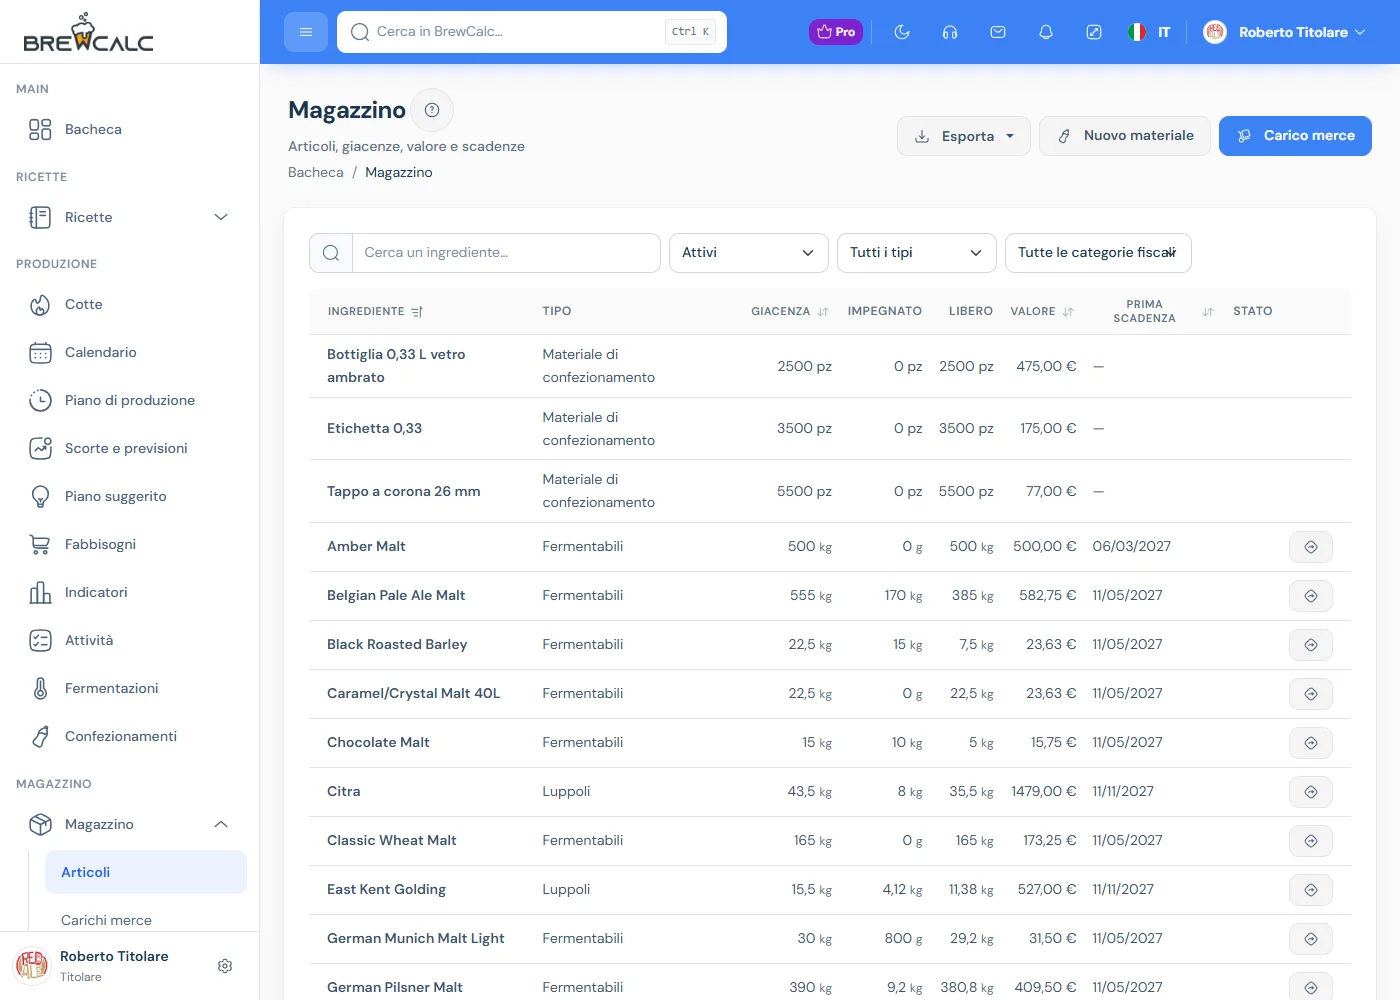Screen dimensions: 1400x1000
Task: Open action button for Citra row
Action: point(1311,792)
